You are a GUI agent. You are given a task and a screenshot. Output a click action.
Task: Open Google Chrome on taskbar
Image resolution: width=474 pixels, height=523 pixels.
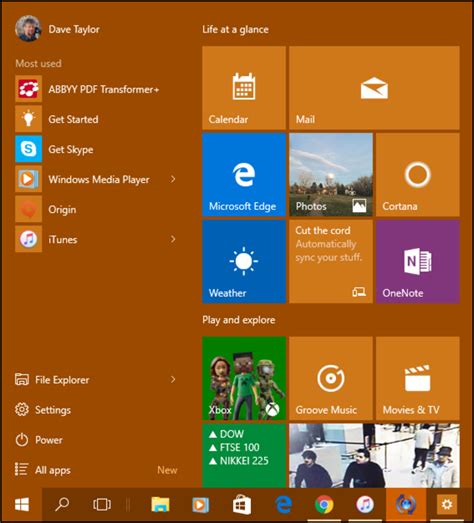click(x=324, y=505)
